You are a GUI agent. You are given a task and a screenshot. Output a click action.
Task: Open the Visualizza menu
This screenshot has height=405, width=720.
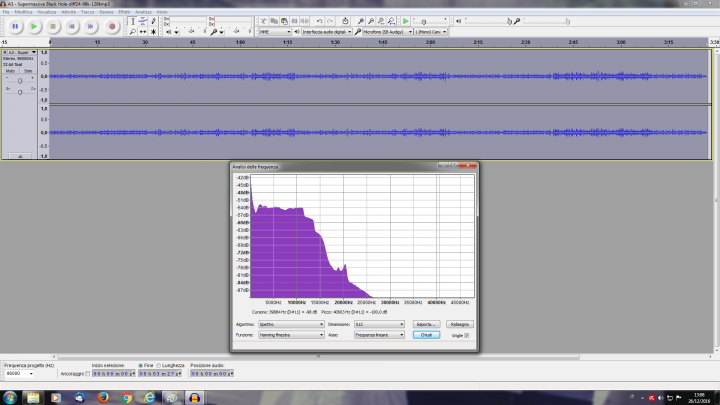coord(46,12)
